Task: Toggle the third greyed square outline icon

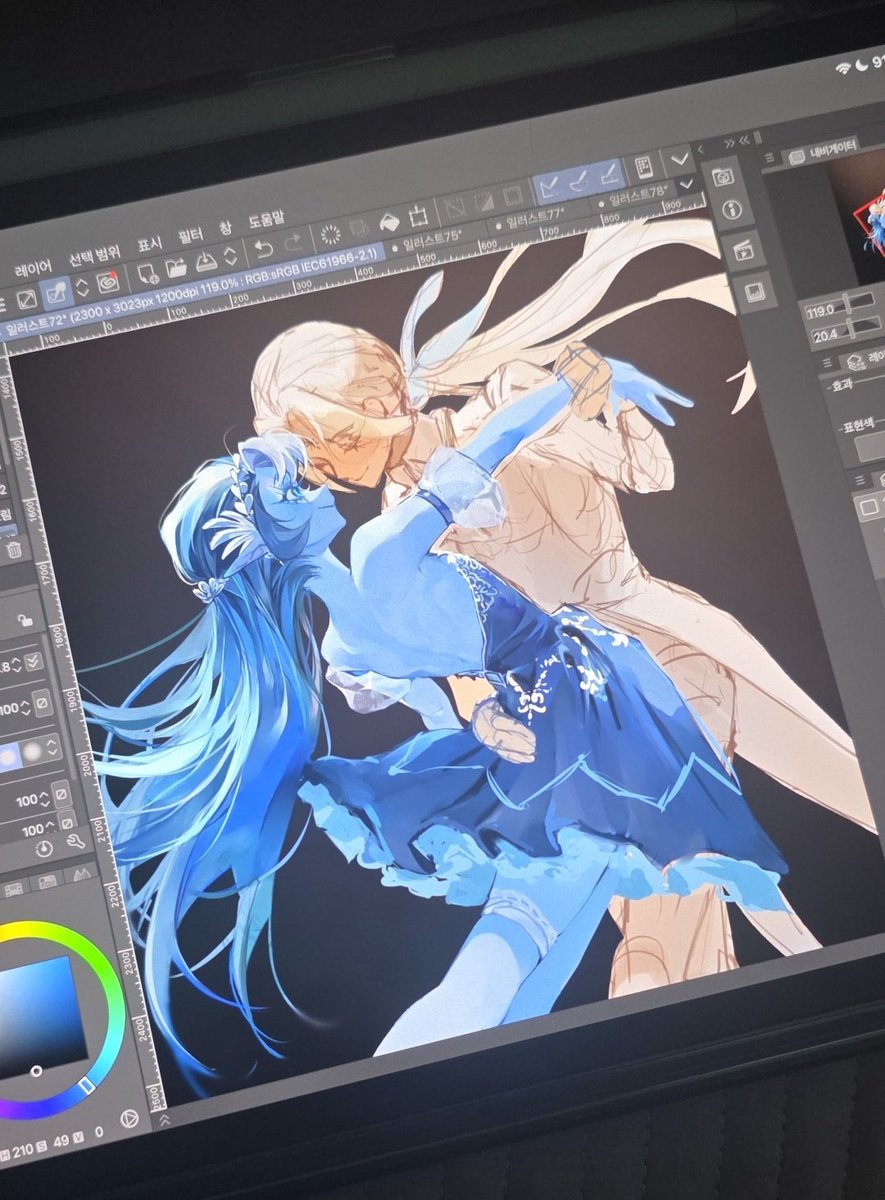Action: 514,194
